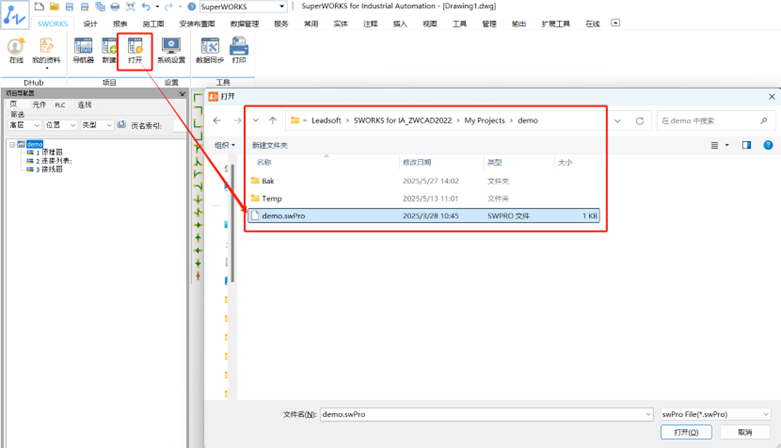The image size is (781, 448).
Task: Click the New drawing icon in quick access toolbar
Action: point(39,6)
